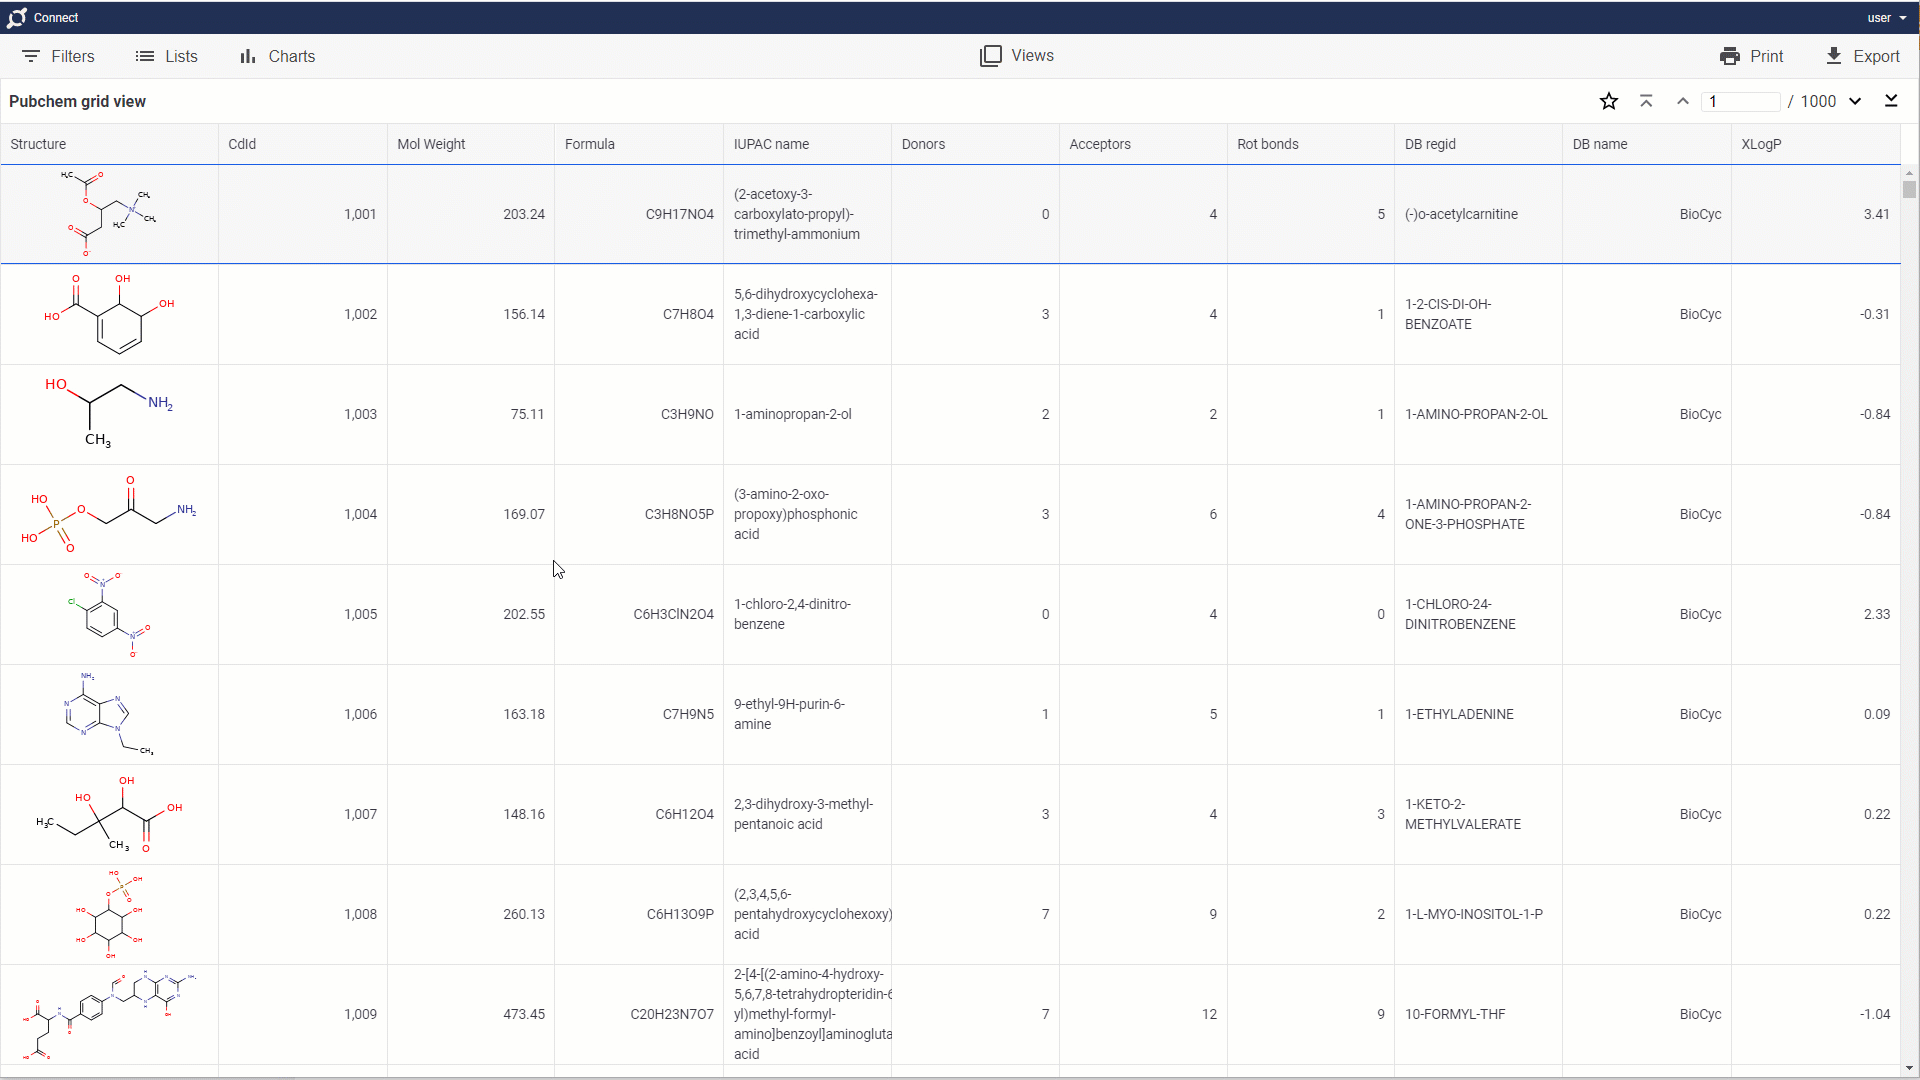Open the Lists menu
This screenshot has height=1080, width=1920.
166,56
